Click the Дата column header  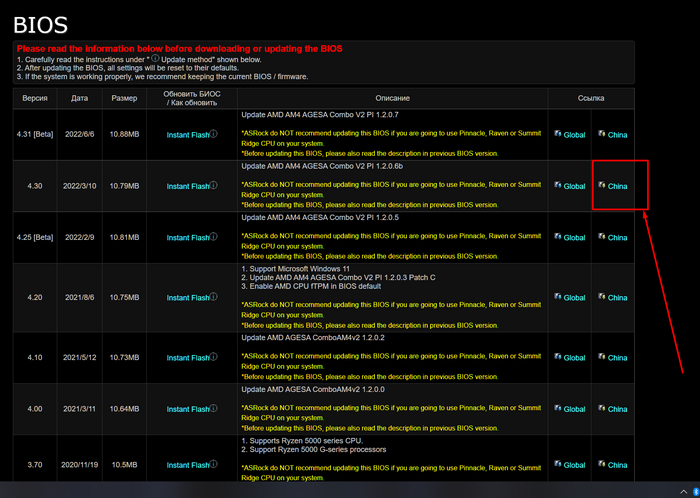tap(79, 98)
